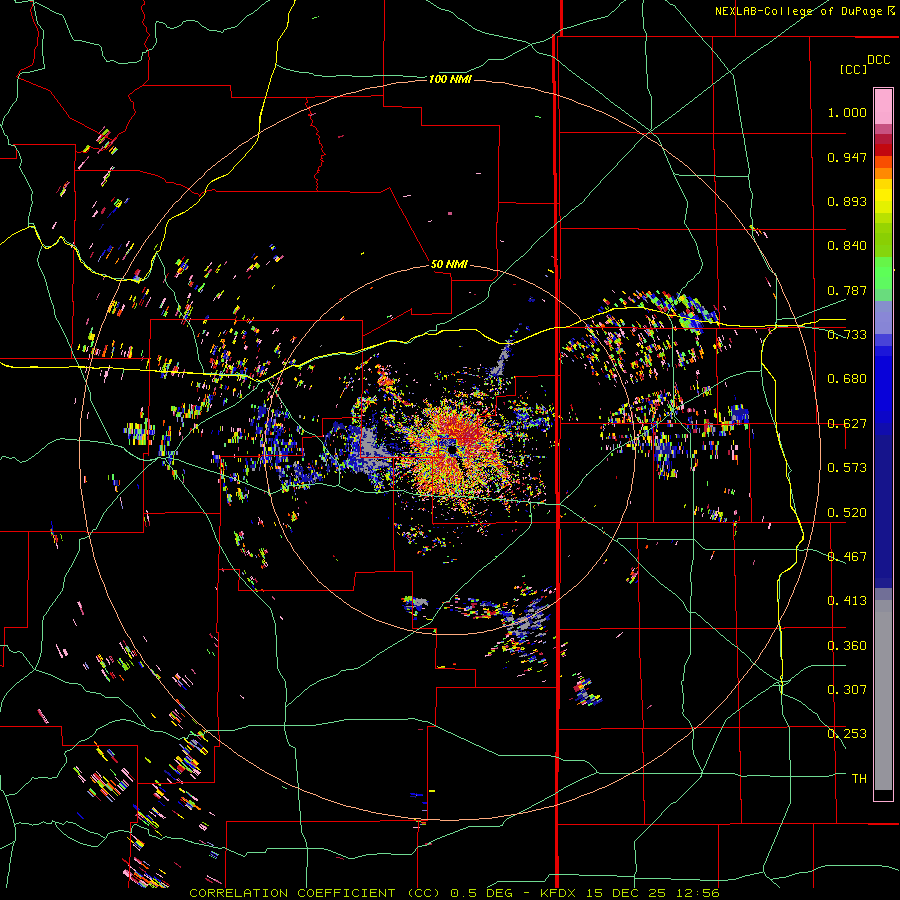Select the 0.413 legend value
Viewport: 900px width, 900px height.
(x=847, y=601)
